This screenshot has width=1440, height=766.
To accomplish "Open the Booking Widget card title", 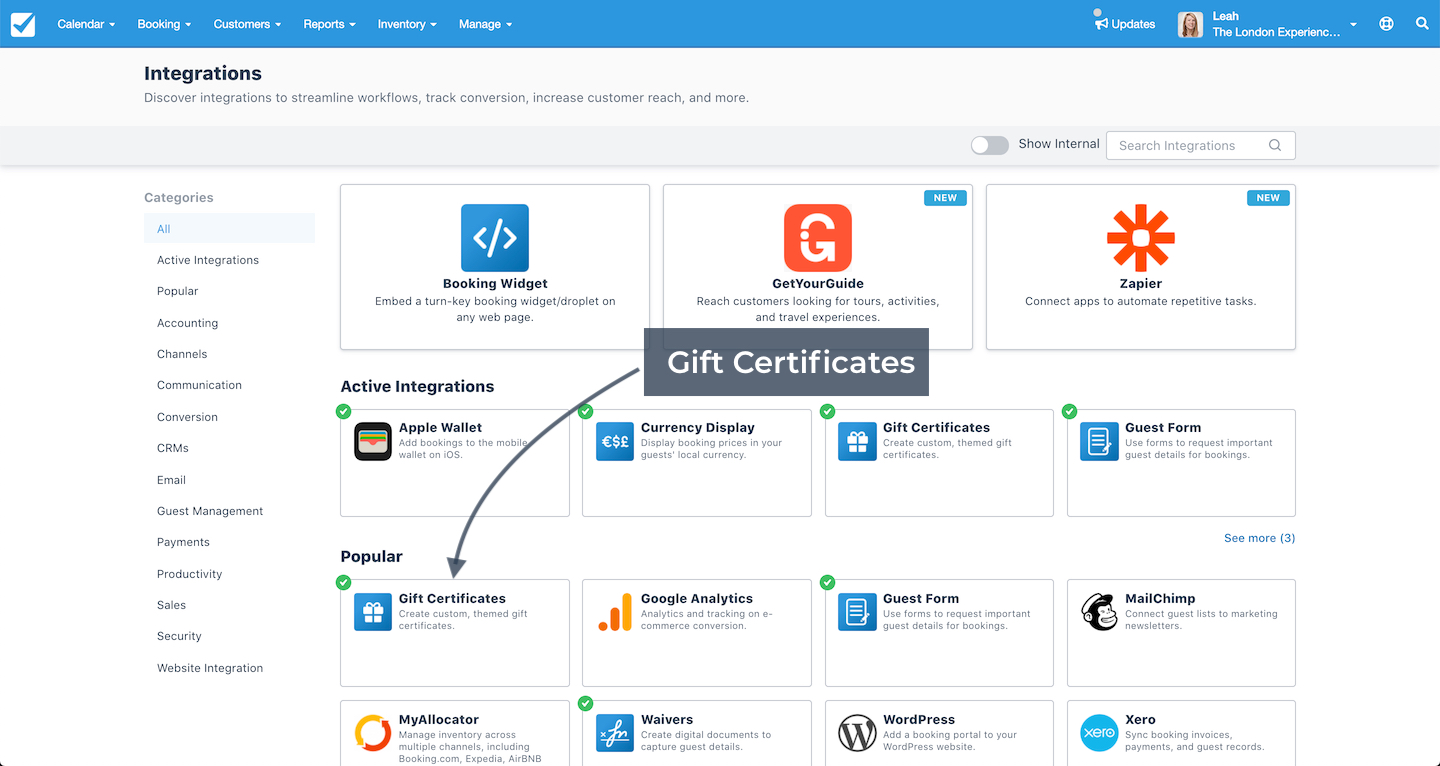I will (x=495, y=284).
